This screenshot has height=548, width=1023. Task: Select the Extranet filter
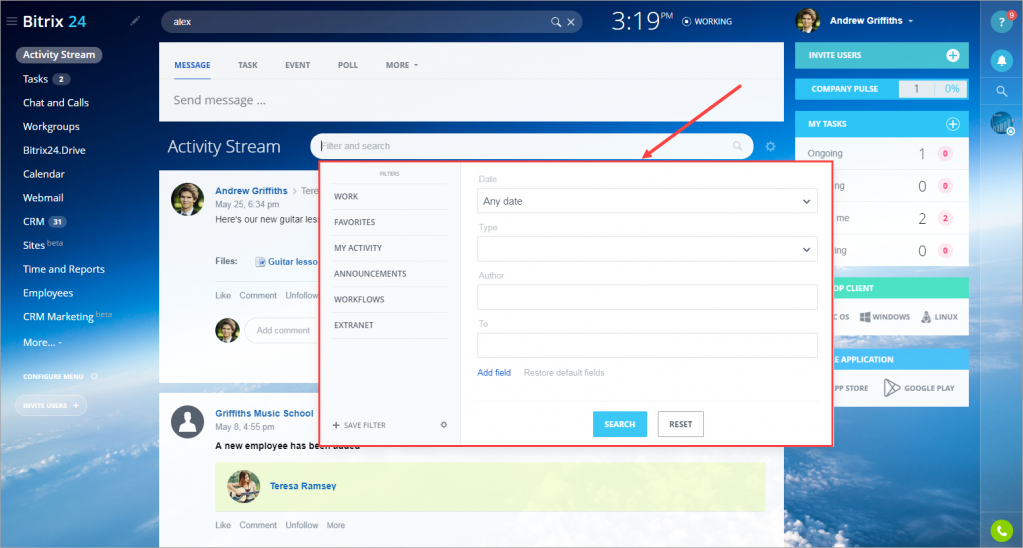coord(389,325)
